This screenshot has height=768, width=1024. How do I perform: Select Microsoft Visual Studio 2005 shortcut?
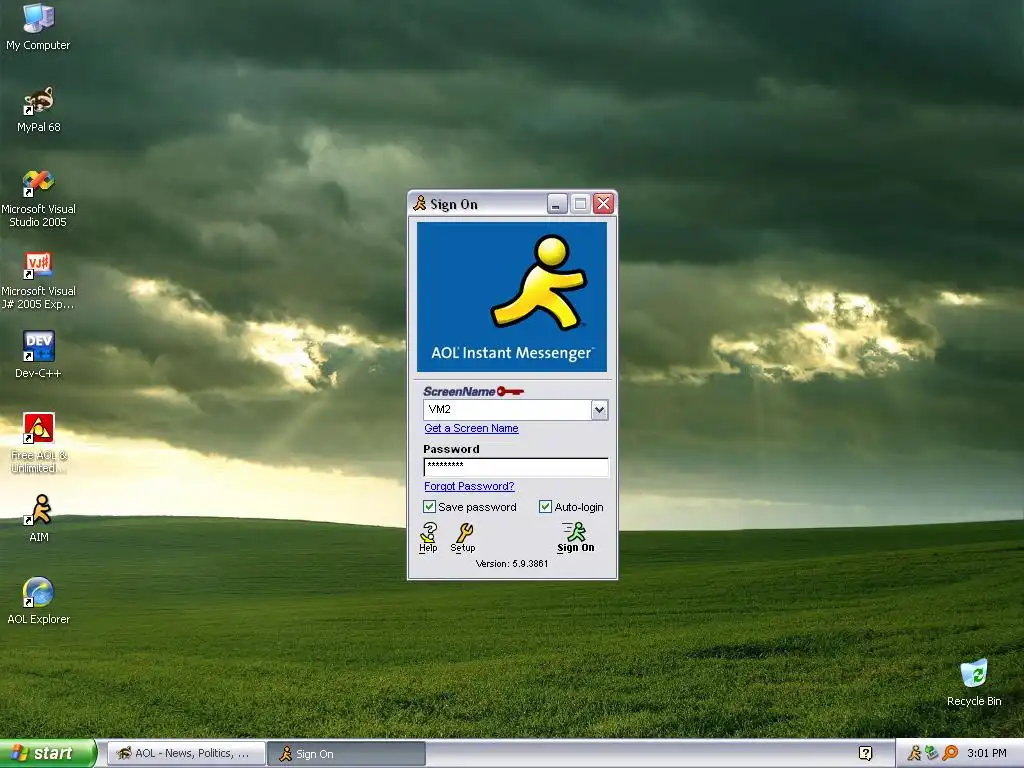coord(38,198)
